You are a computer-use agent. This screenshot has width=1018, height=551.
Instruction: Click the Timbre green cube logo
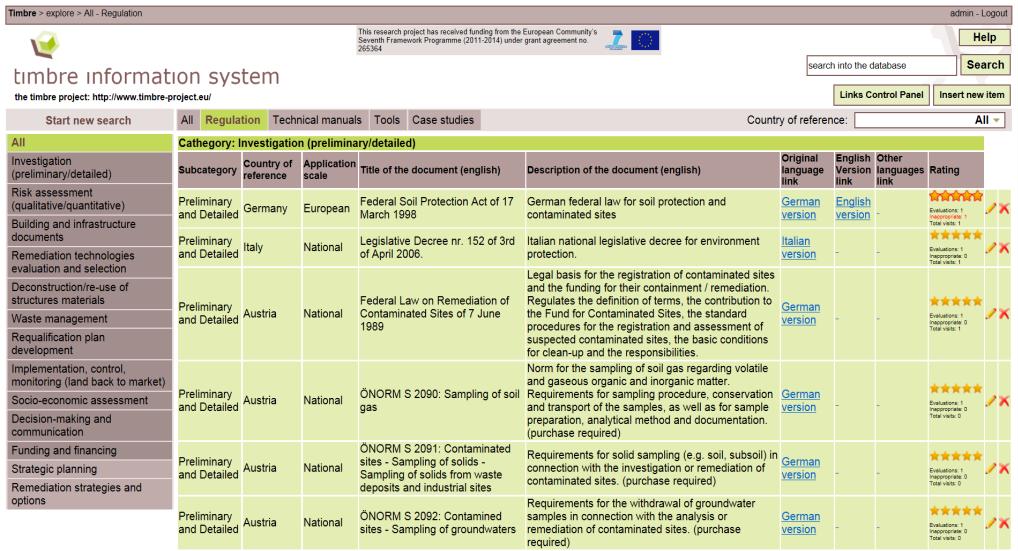[x=45, y=45]
